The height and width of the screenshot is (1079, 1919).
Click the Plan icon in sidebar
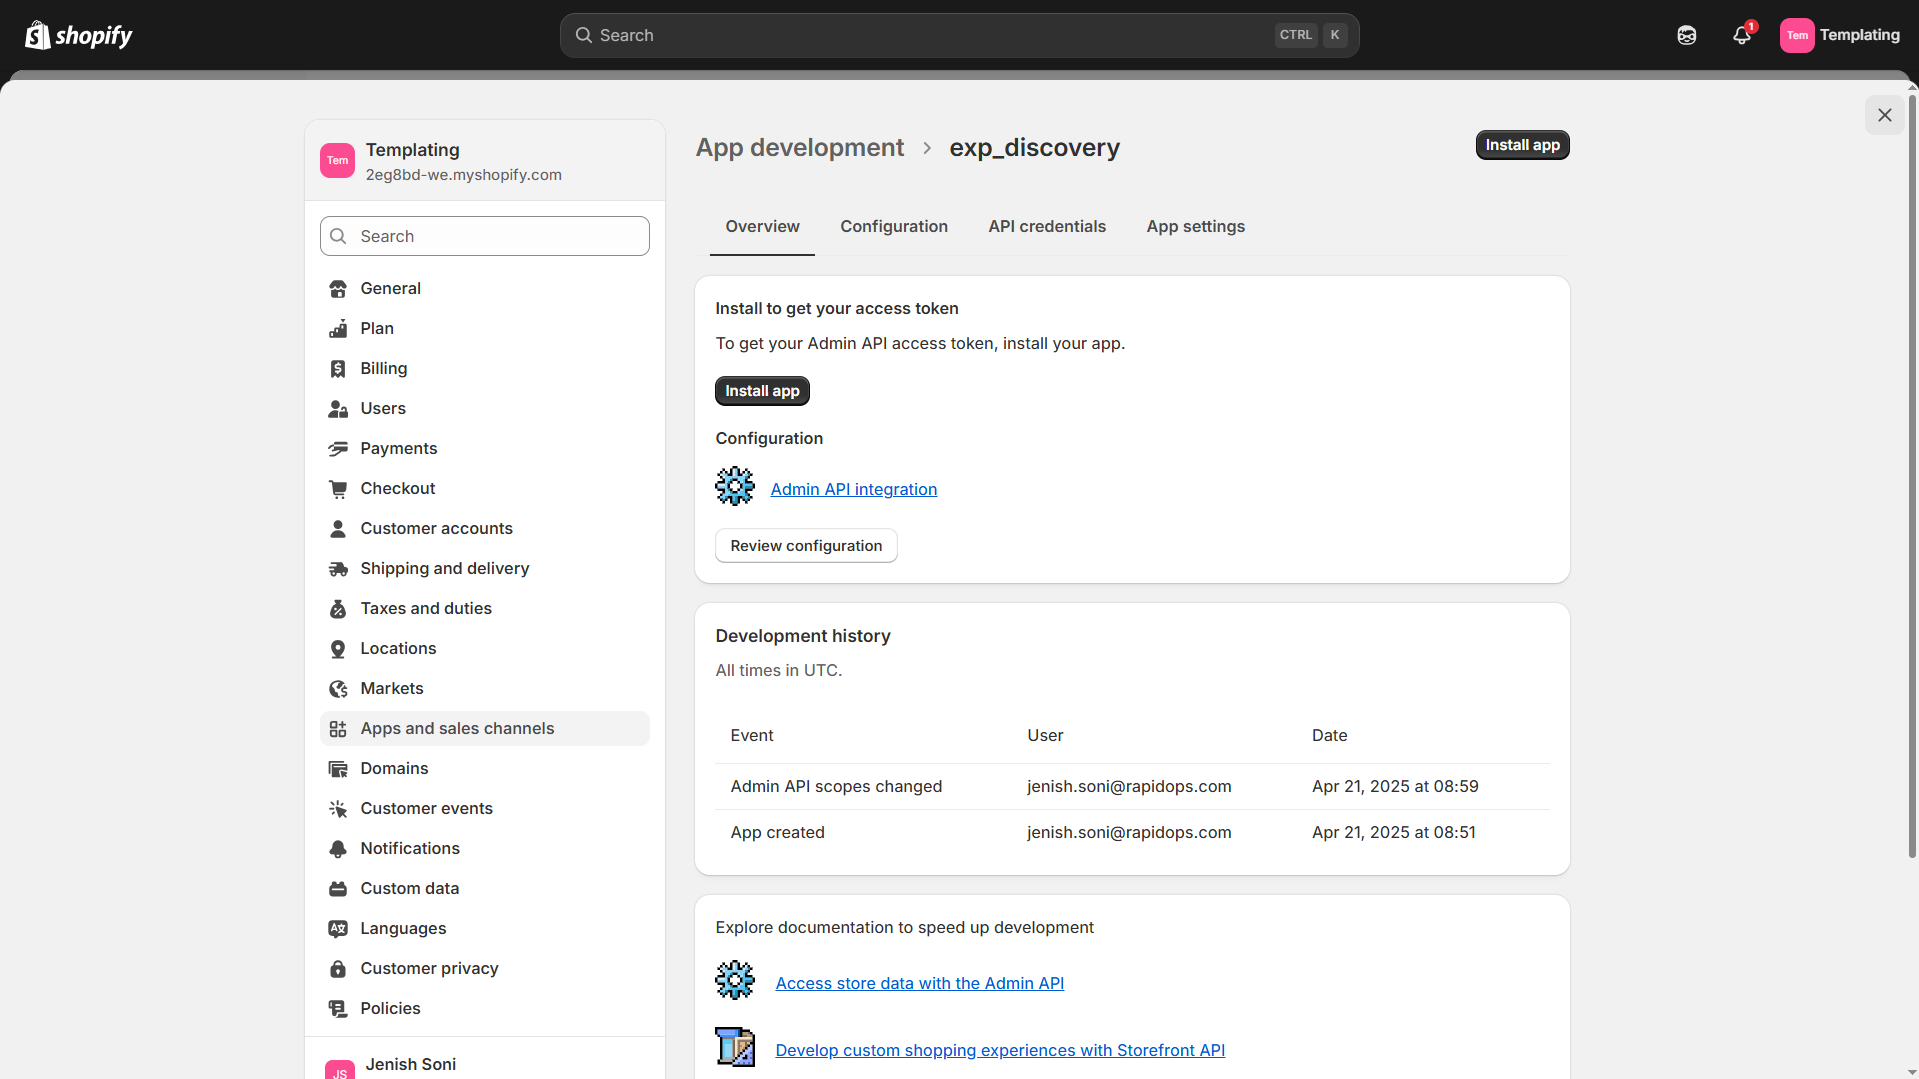click(x=338, y=329)
